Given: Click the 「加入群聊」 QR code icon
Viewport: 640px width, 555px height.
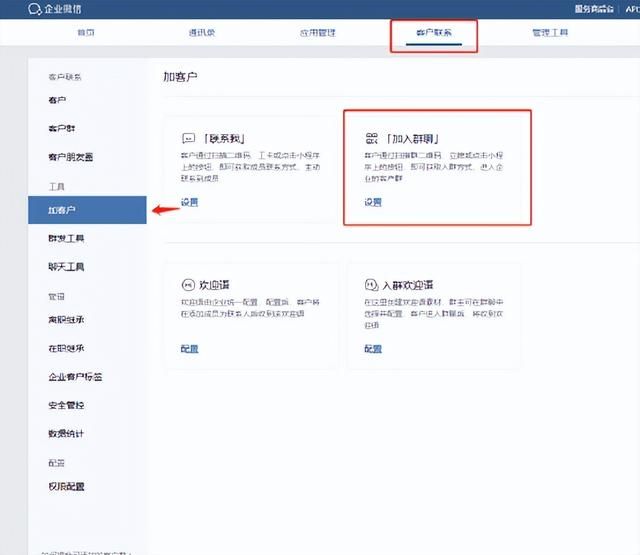Looking at the screenshot, I should click(x=371, y=138).
